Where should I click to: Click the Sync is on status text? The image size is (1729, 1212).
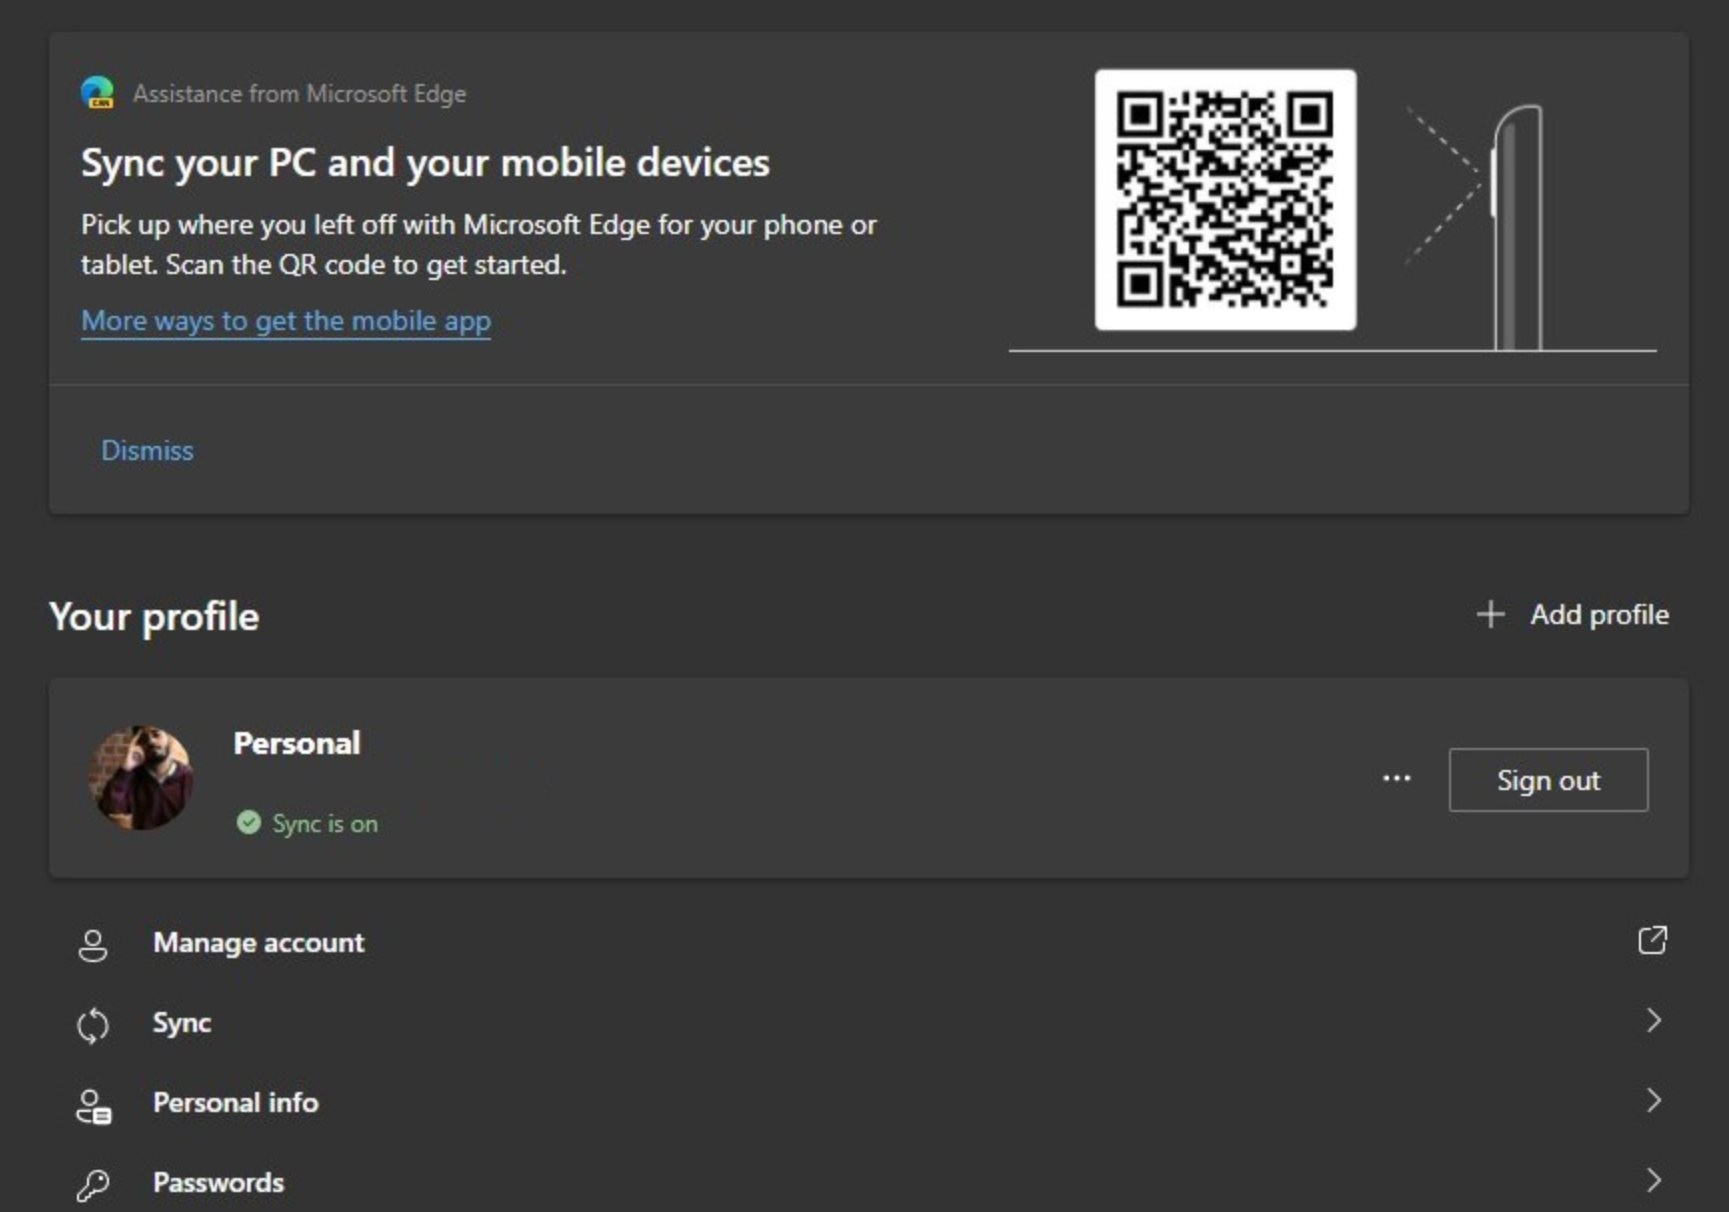tap(325, 824)
